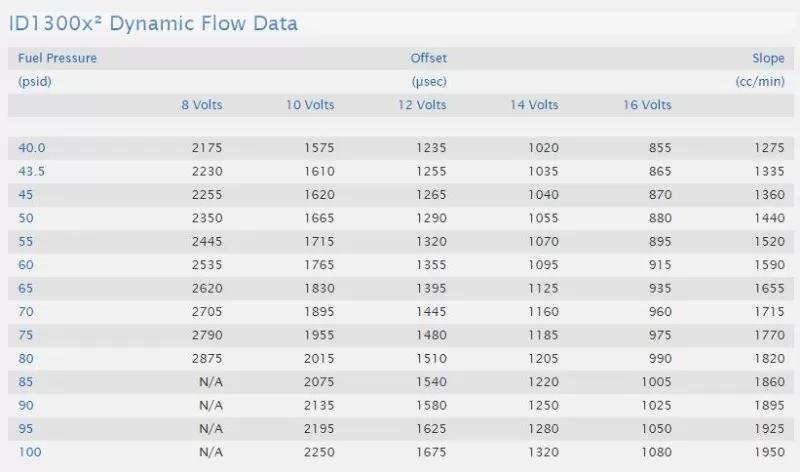This screenshot has width=800, height=472.
Task: Select the 14 Volts column heading
Action: coord(535,105)
